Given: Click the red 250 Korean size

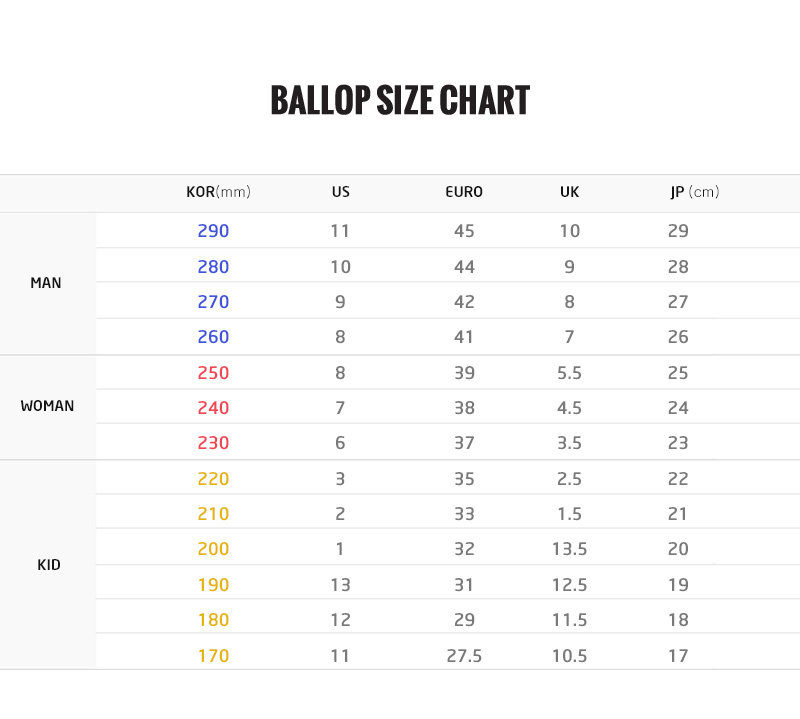Looking at the screenshot, I should click(x=213, y=373).
